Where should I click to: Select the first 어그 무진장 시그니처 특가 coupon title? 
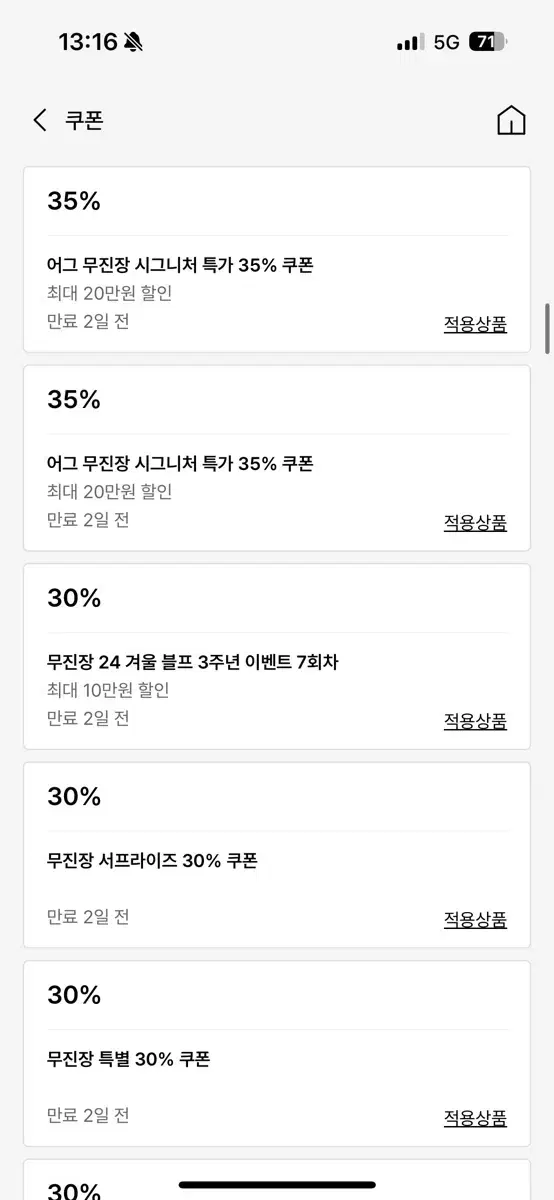click(180, 265)
